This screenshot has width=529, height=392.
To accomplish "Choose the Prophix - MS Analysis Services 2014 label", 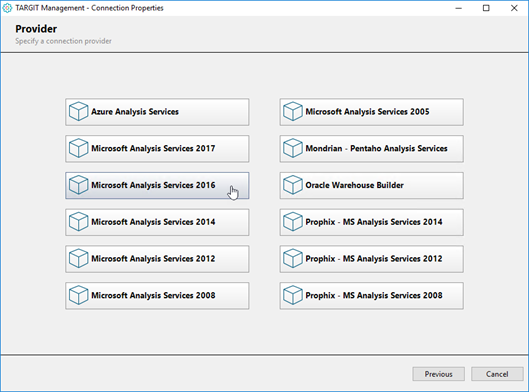I will 374,222.
